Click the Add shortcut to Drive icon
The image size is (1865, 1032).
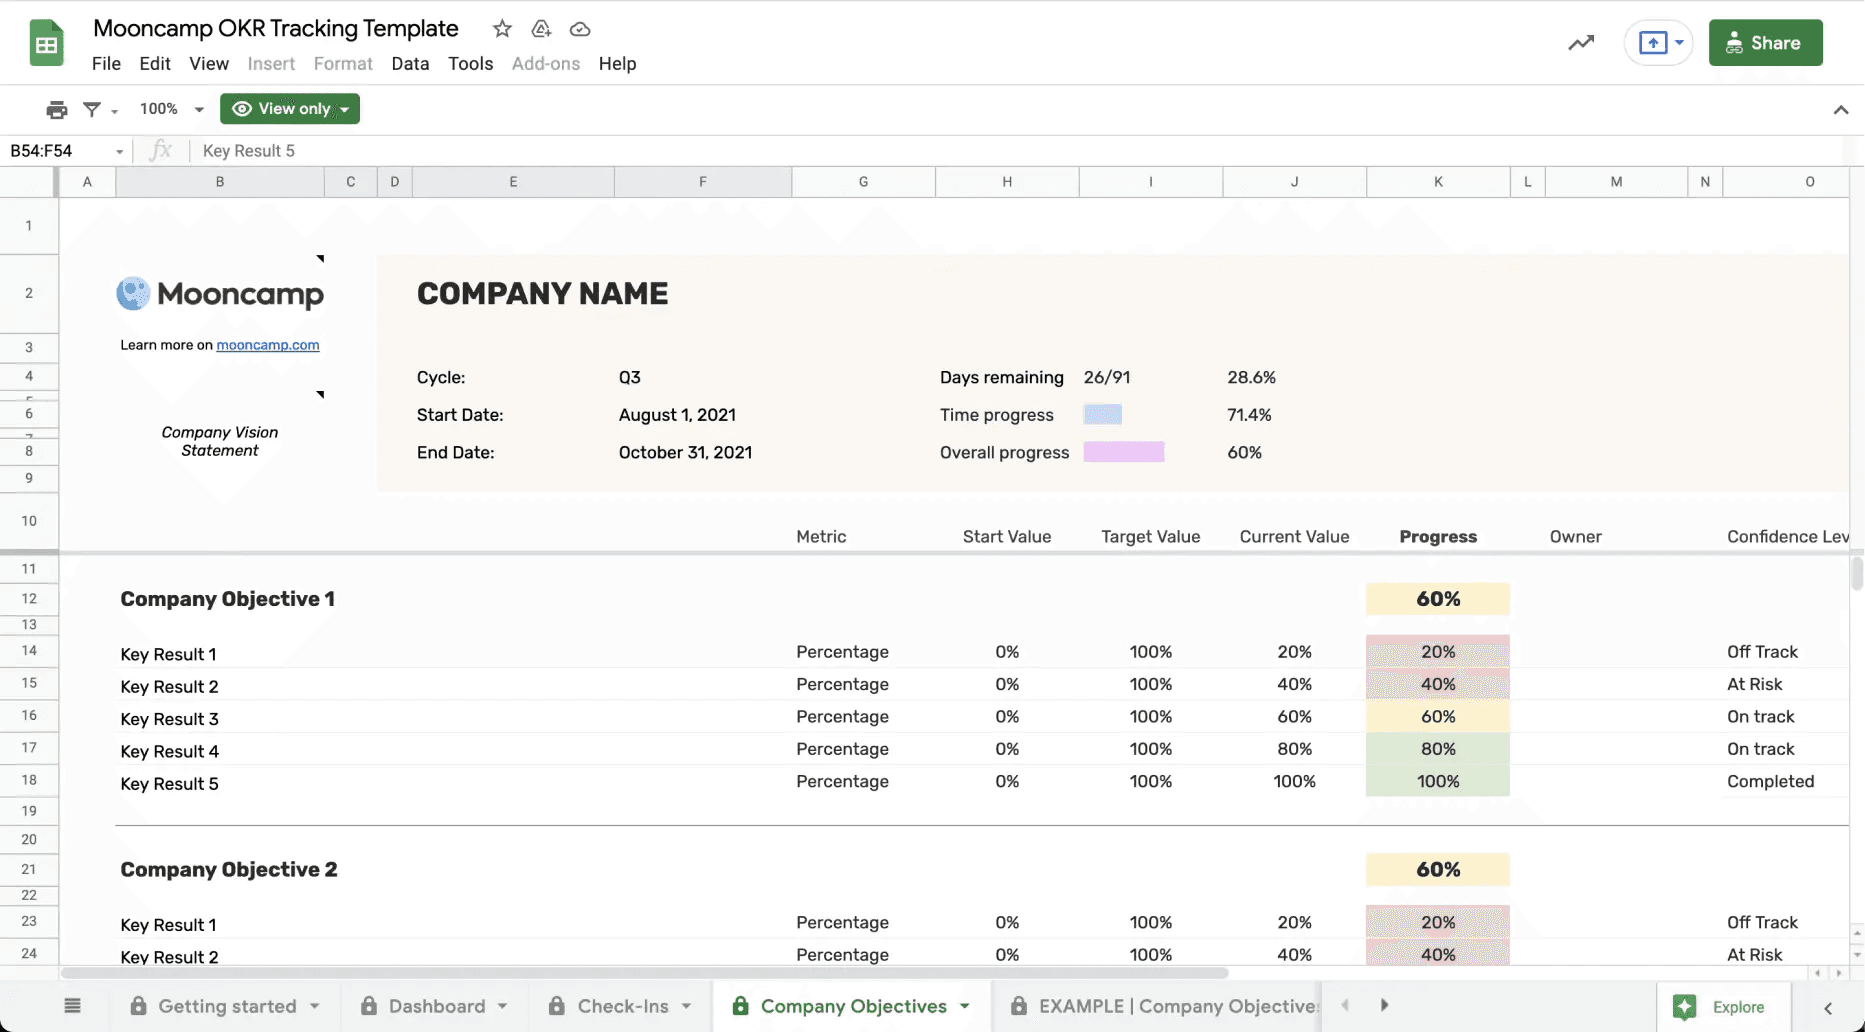click(541, 29)
